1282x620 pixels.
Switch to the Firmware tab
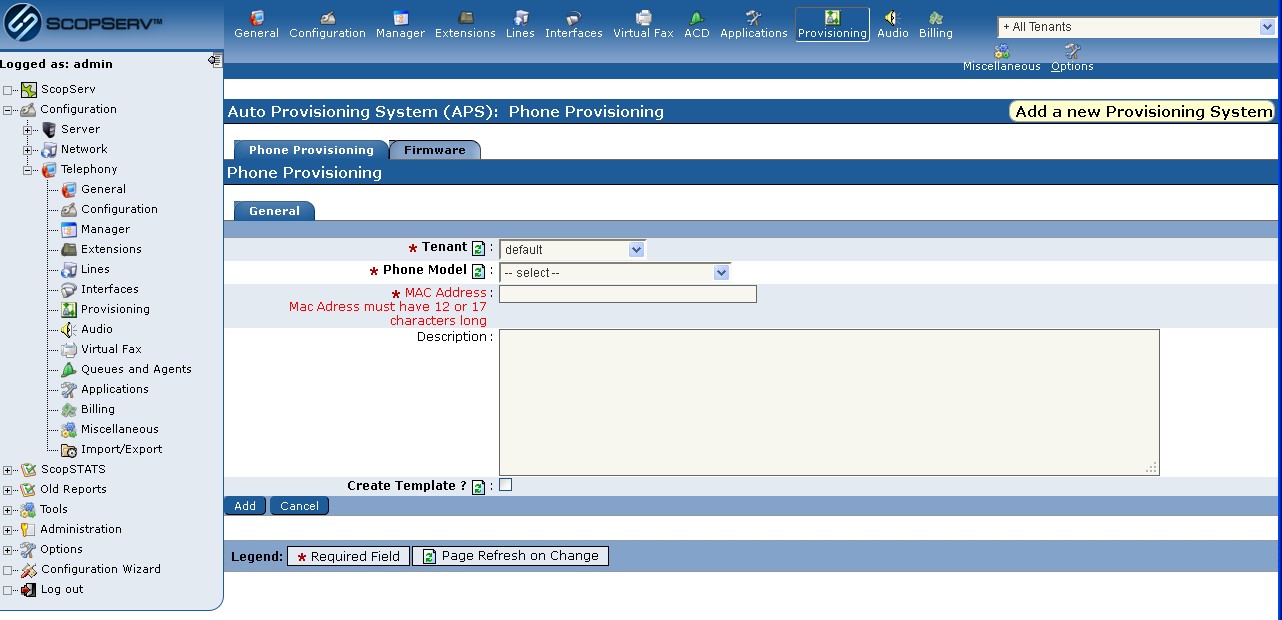coord(435,150)
